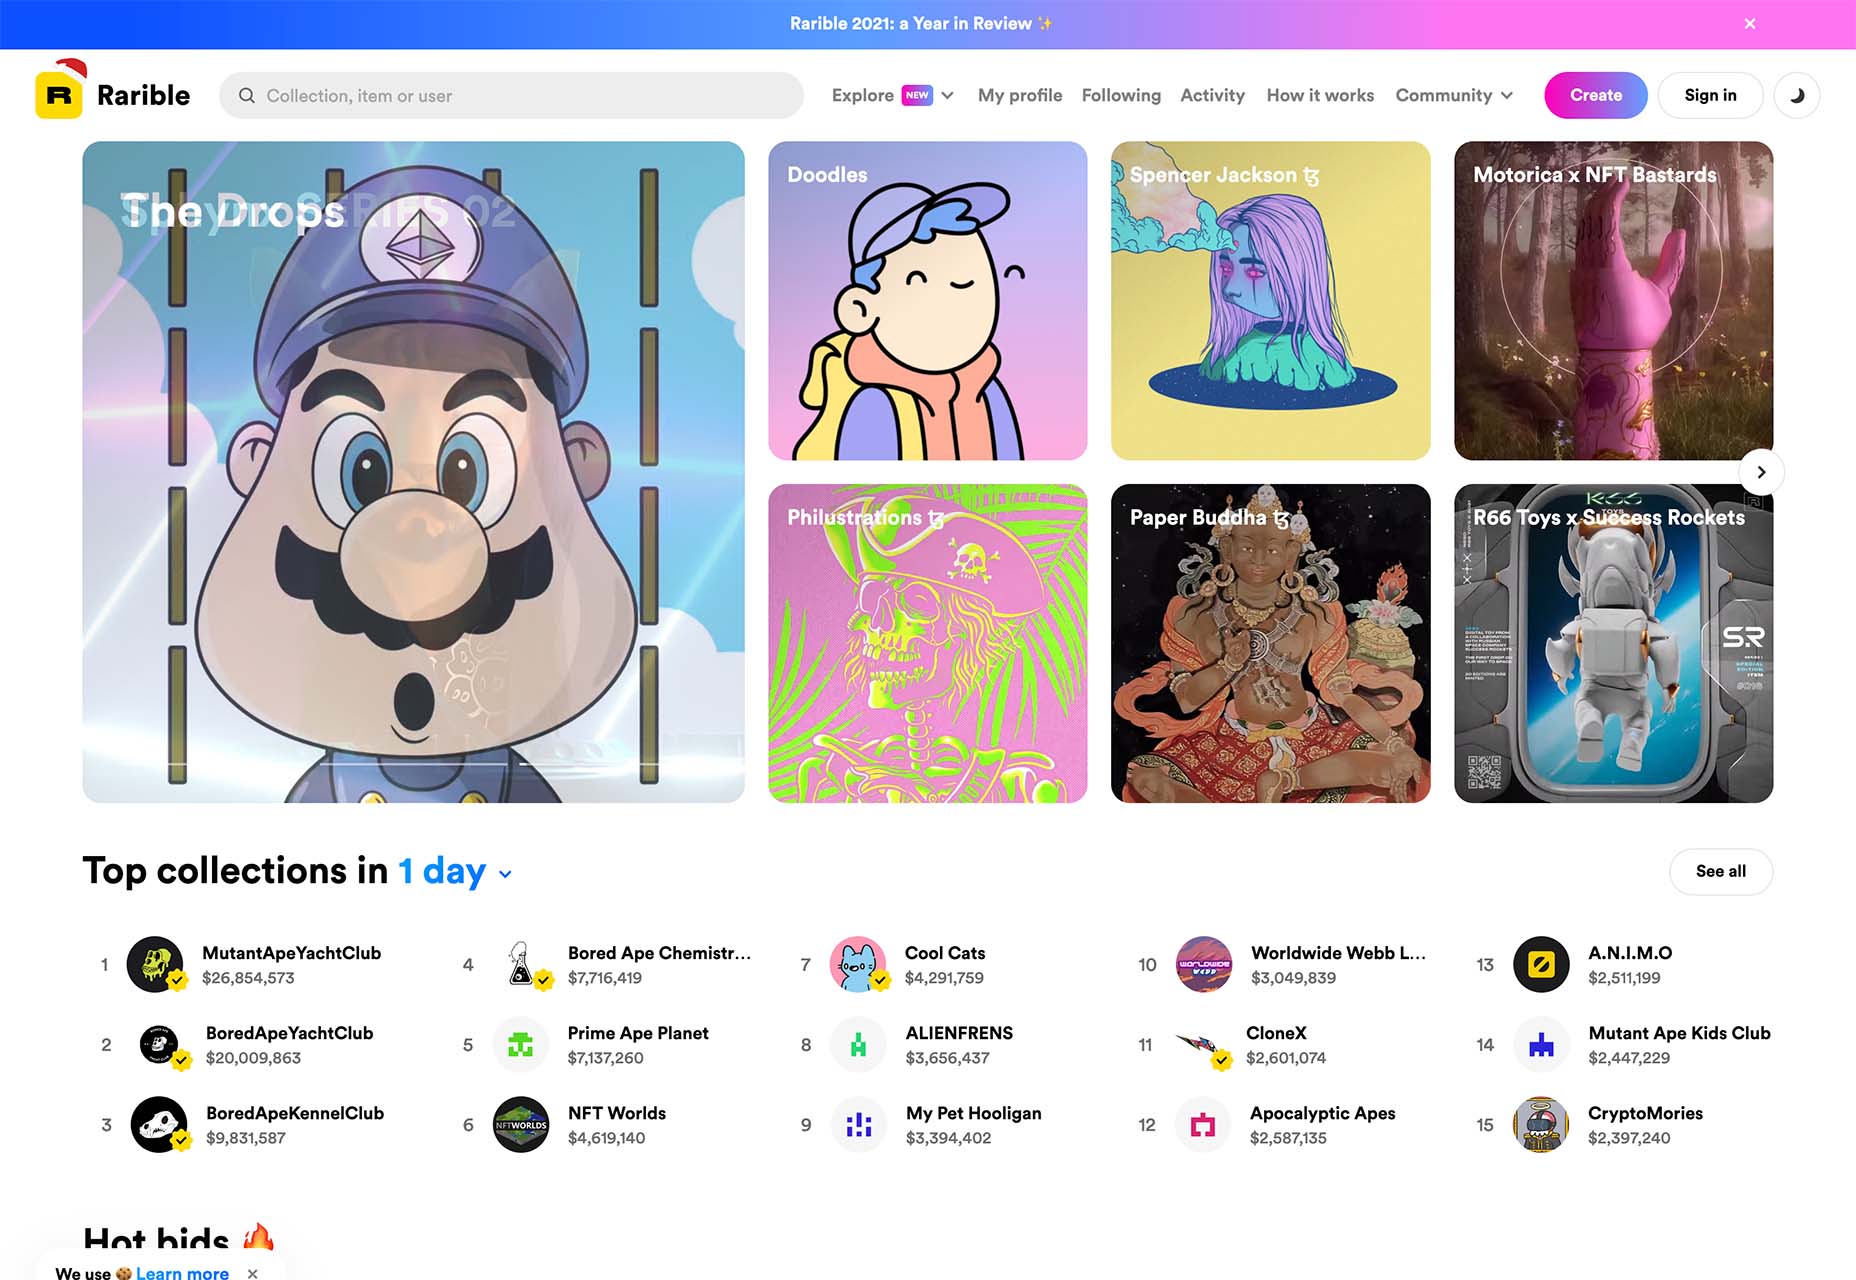Open the Cool Cats collection avatar
The image size is (1856, 1280).
[x=858, y=964]
